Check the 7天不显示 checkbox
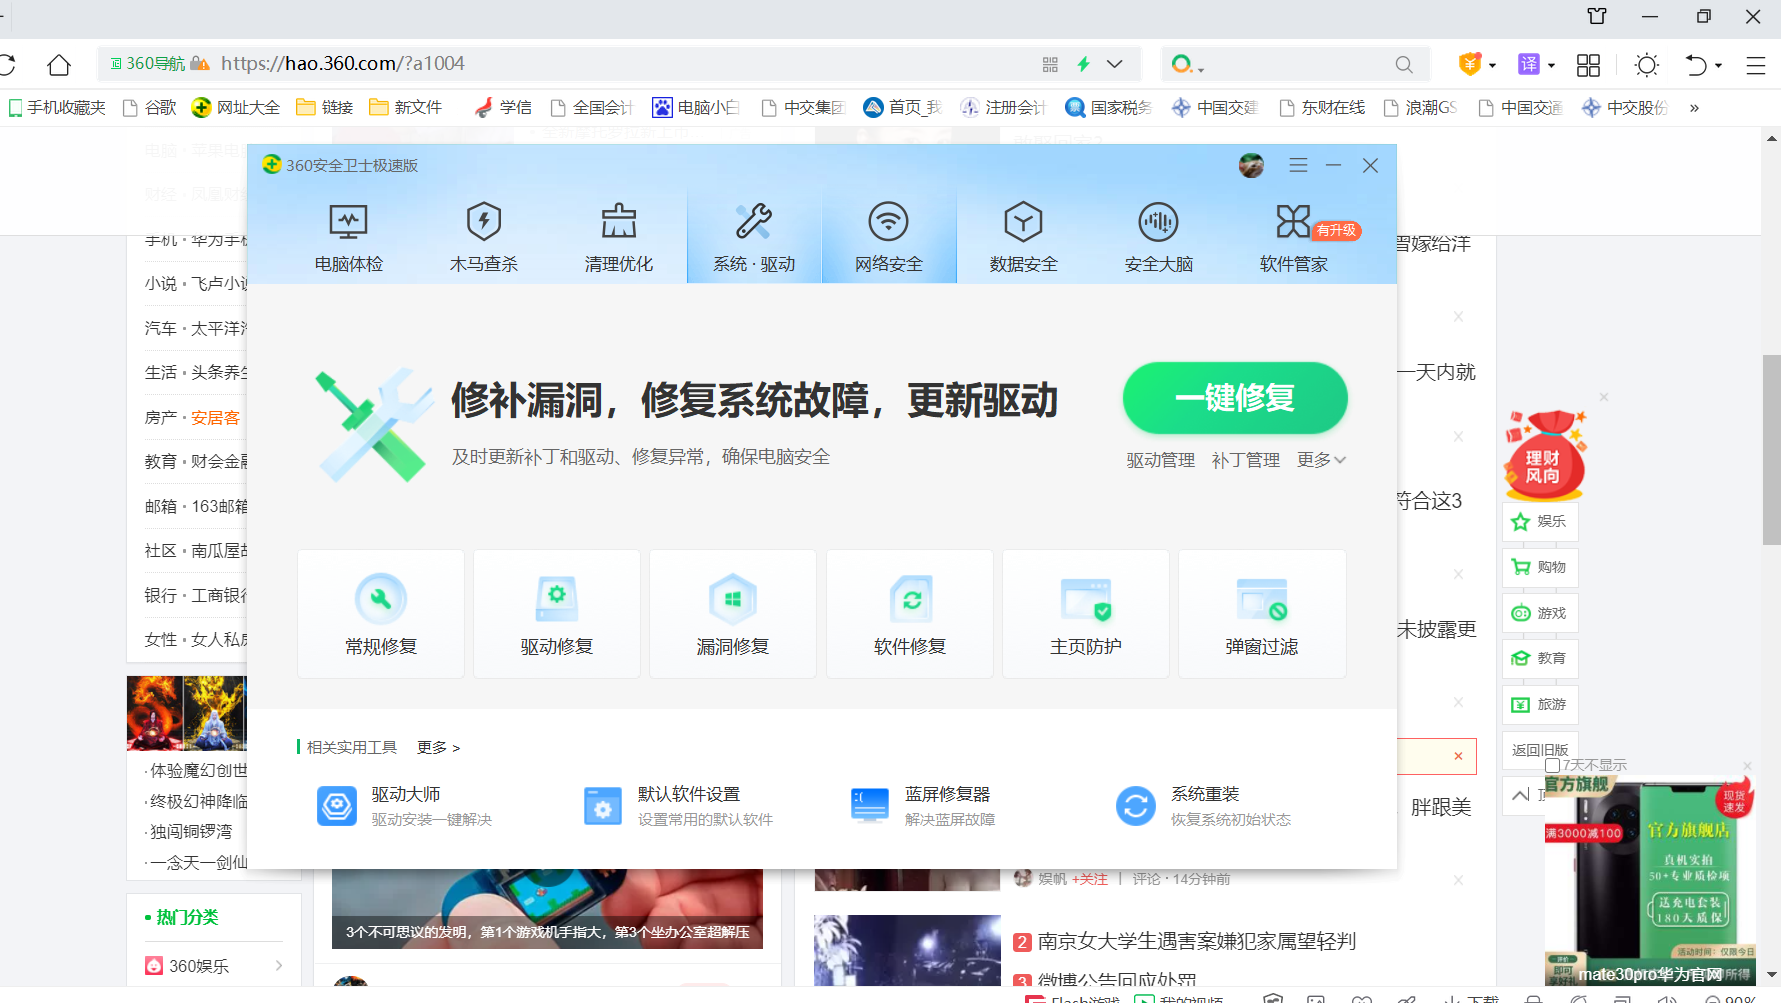The height and width of the screenshot is (1003, 1781). click(x=1552, y=765)
